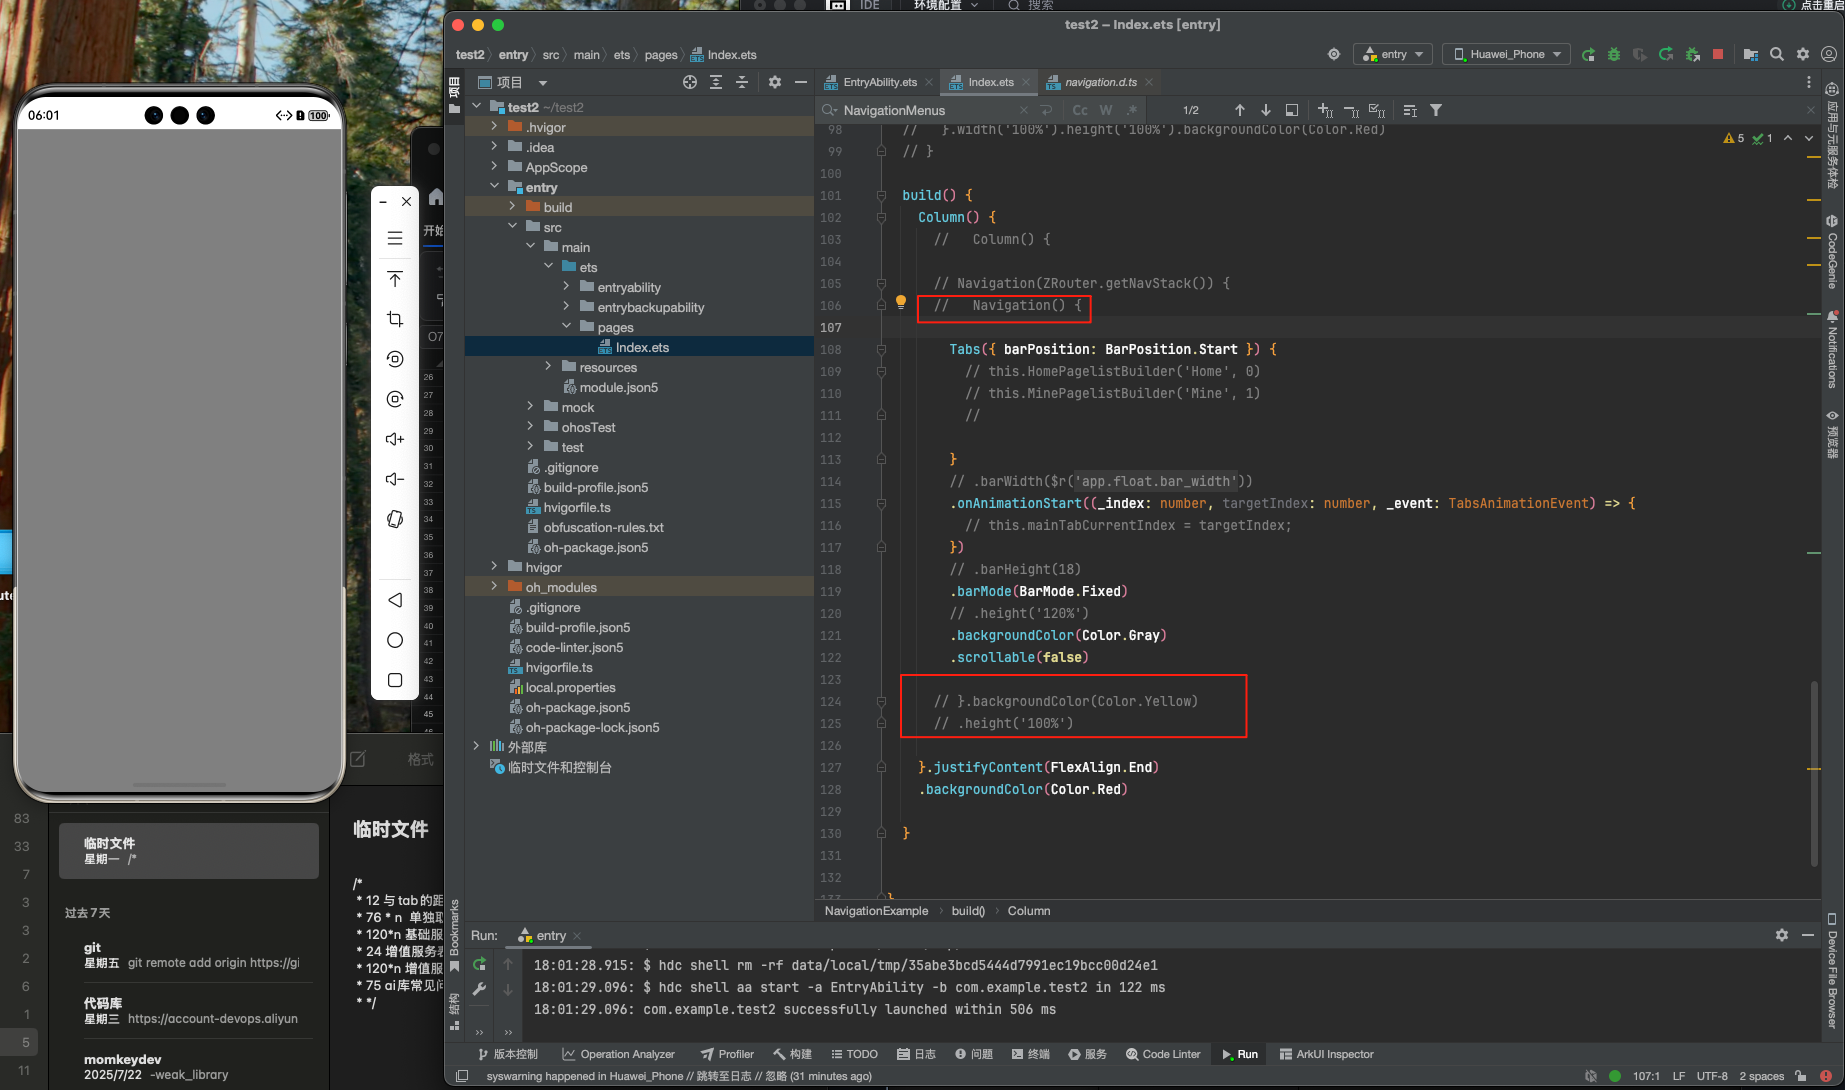Screen dimensions: 1845x1090
Task: Open Project Structure icon in top toolbar
Action: [1750, 54]
